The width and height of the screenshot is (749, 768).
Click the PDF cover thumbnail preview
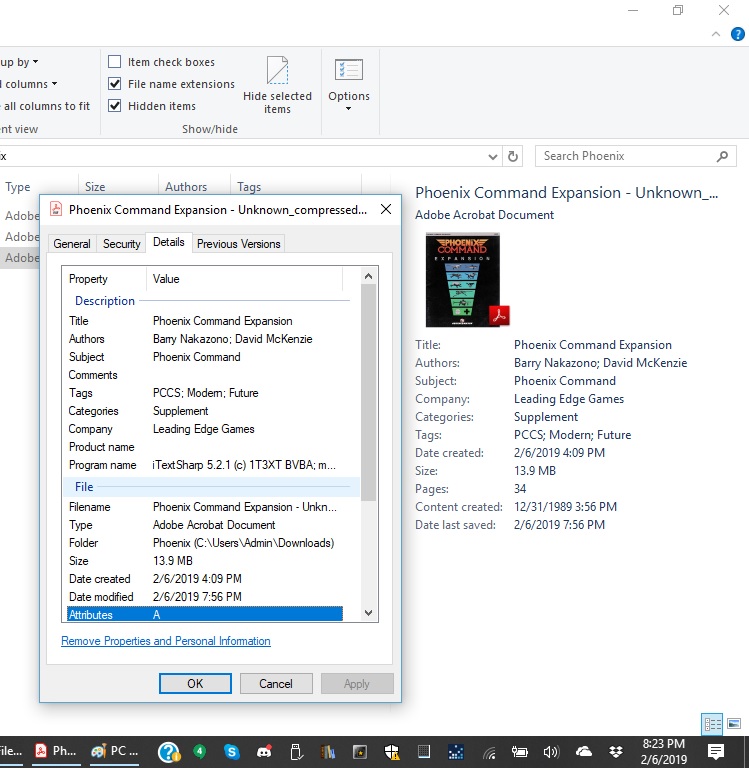coord(463,280)
